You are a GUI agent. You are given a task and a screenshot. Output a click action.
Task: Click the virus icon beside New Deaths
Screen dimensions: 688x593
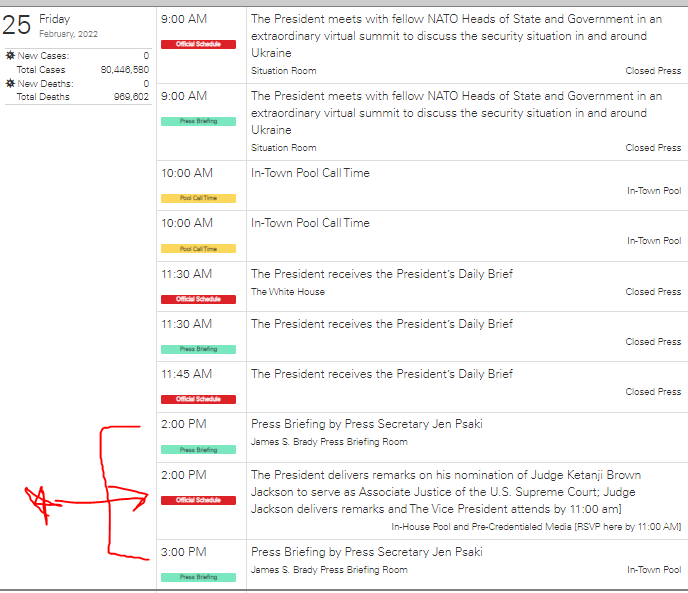[x=10, y=83]
